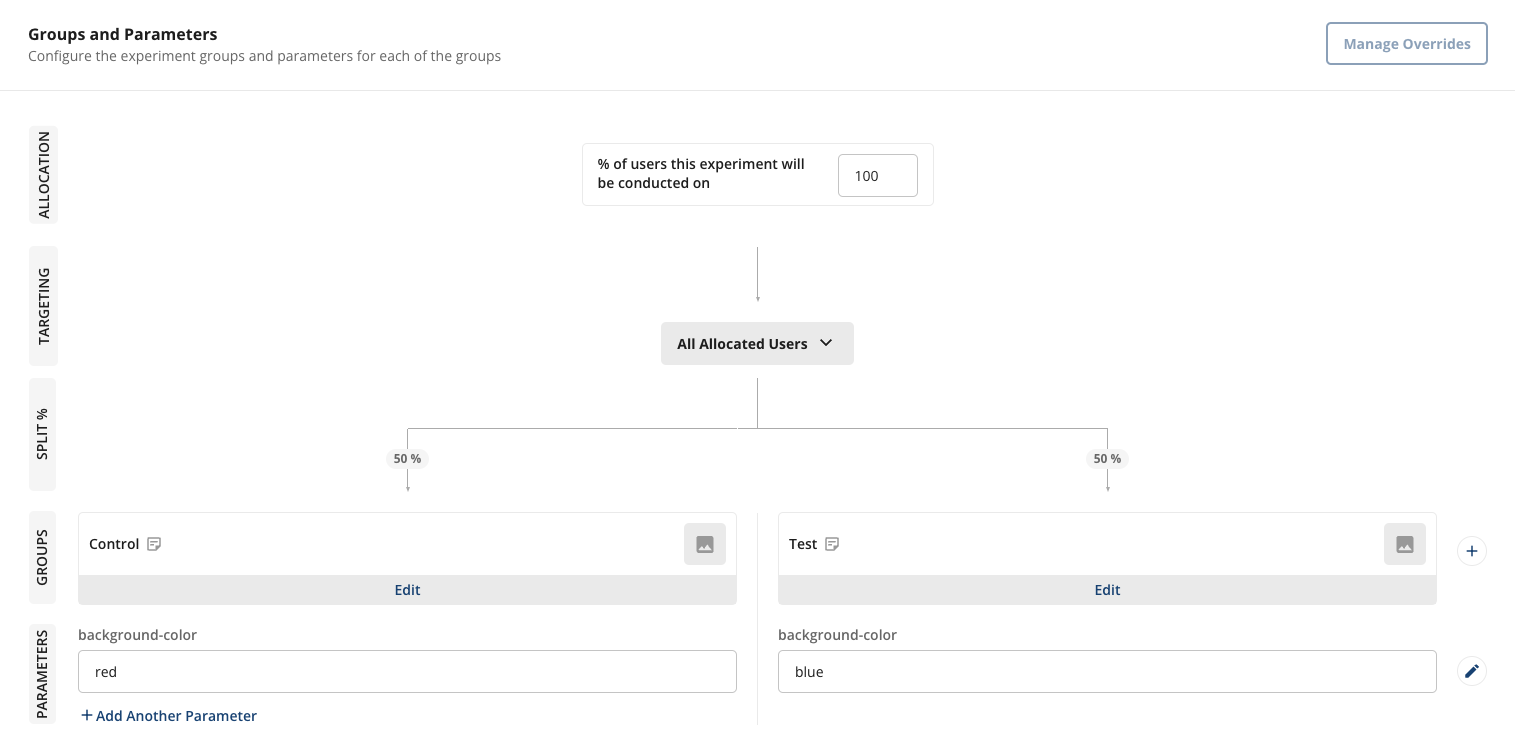Click the image icon in the Control group

click(705, 544)
